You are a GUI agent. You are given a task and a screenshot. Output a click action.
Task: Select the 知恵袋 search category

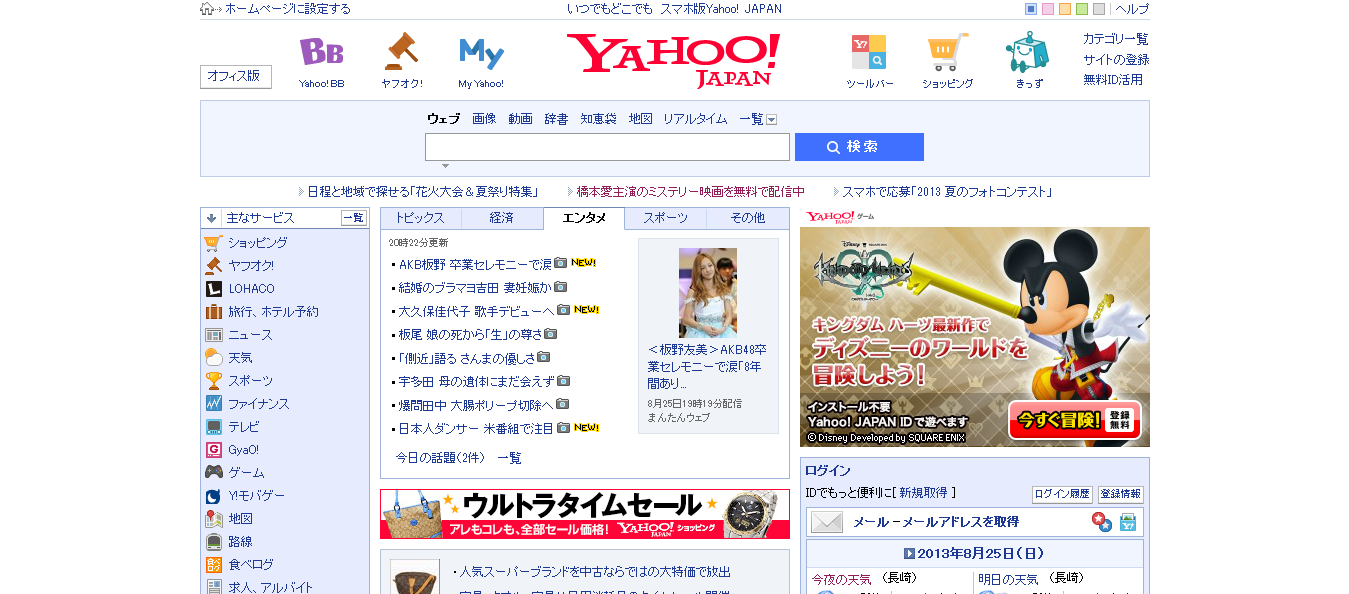click(x=598, y=119)
